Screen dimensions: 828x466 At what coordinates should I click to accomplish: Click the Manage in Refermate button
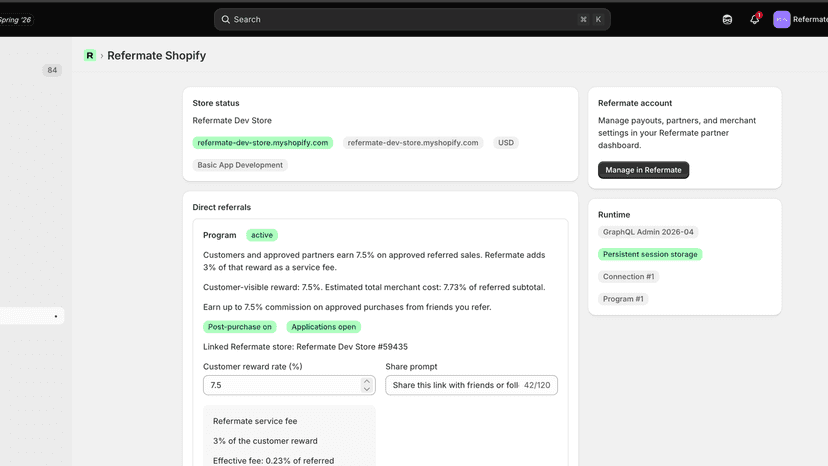(643, 170)
